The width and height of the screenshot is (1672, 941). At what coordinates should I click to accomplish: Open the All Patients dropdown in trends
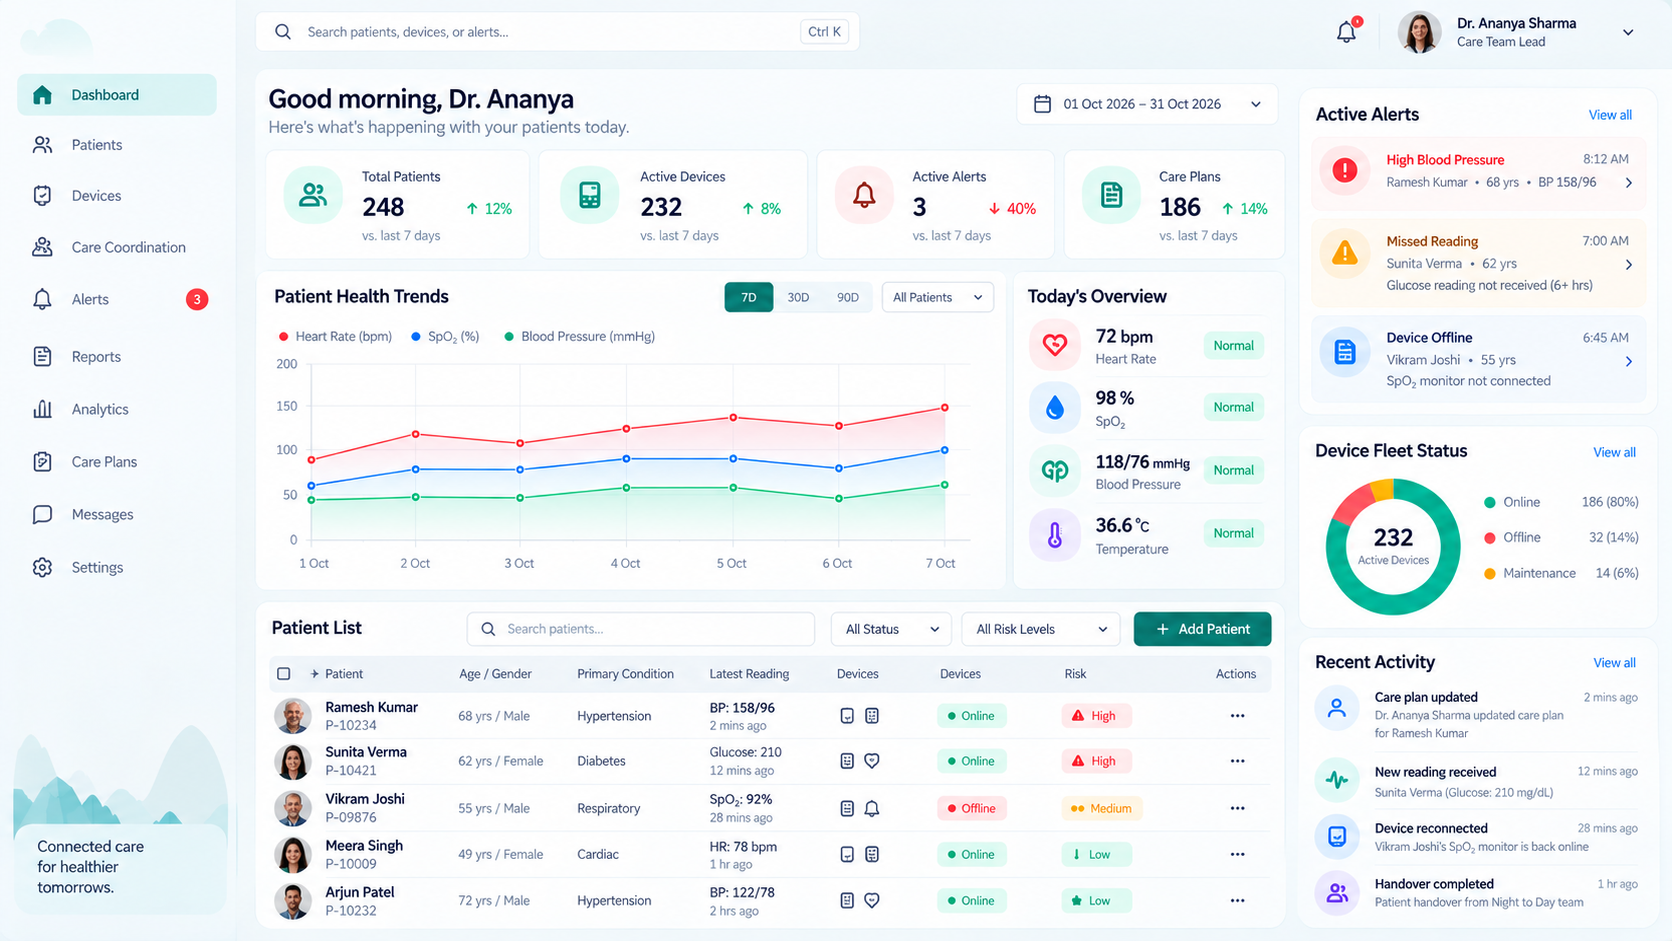[937, 297]
